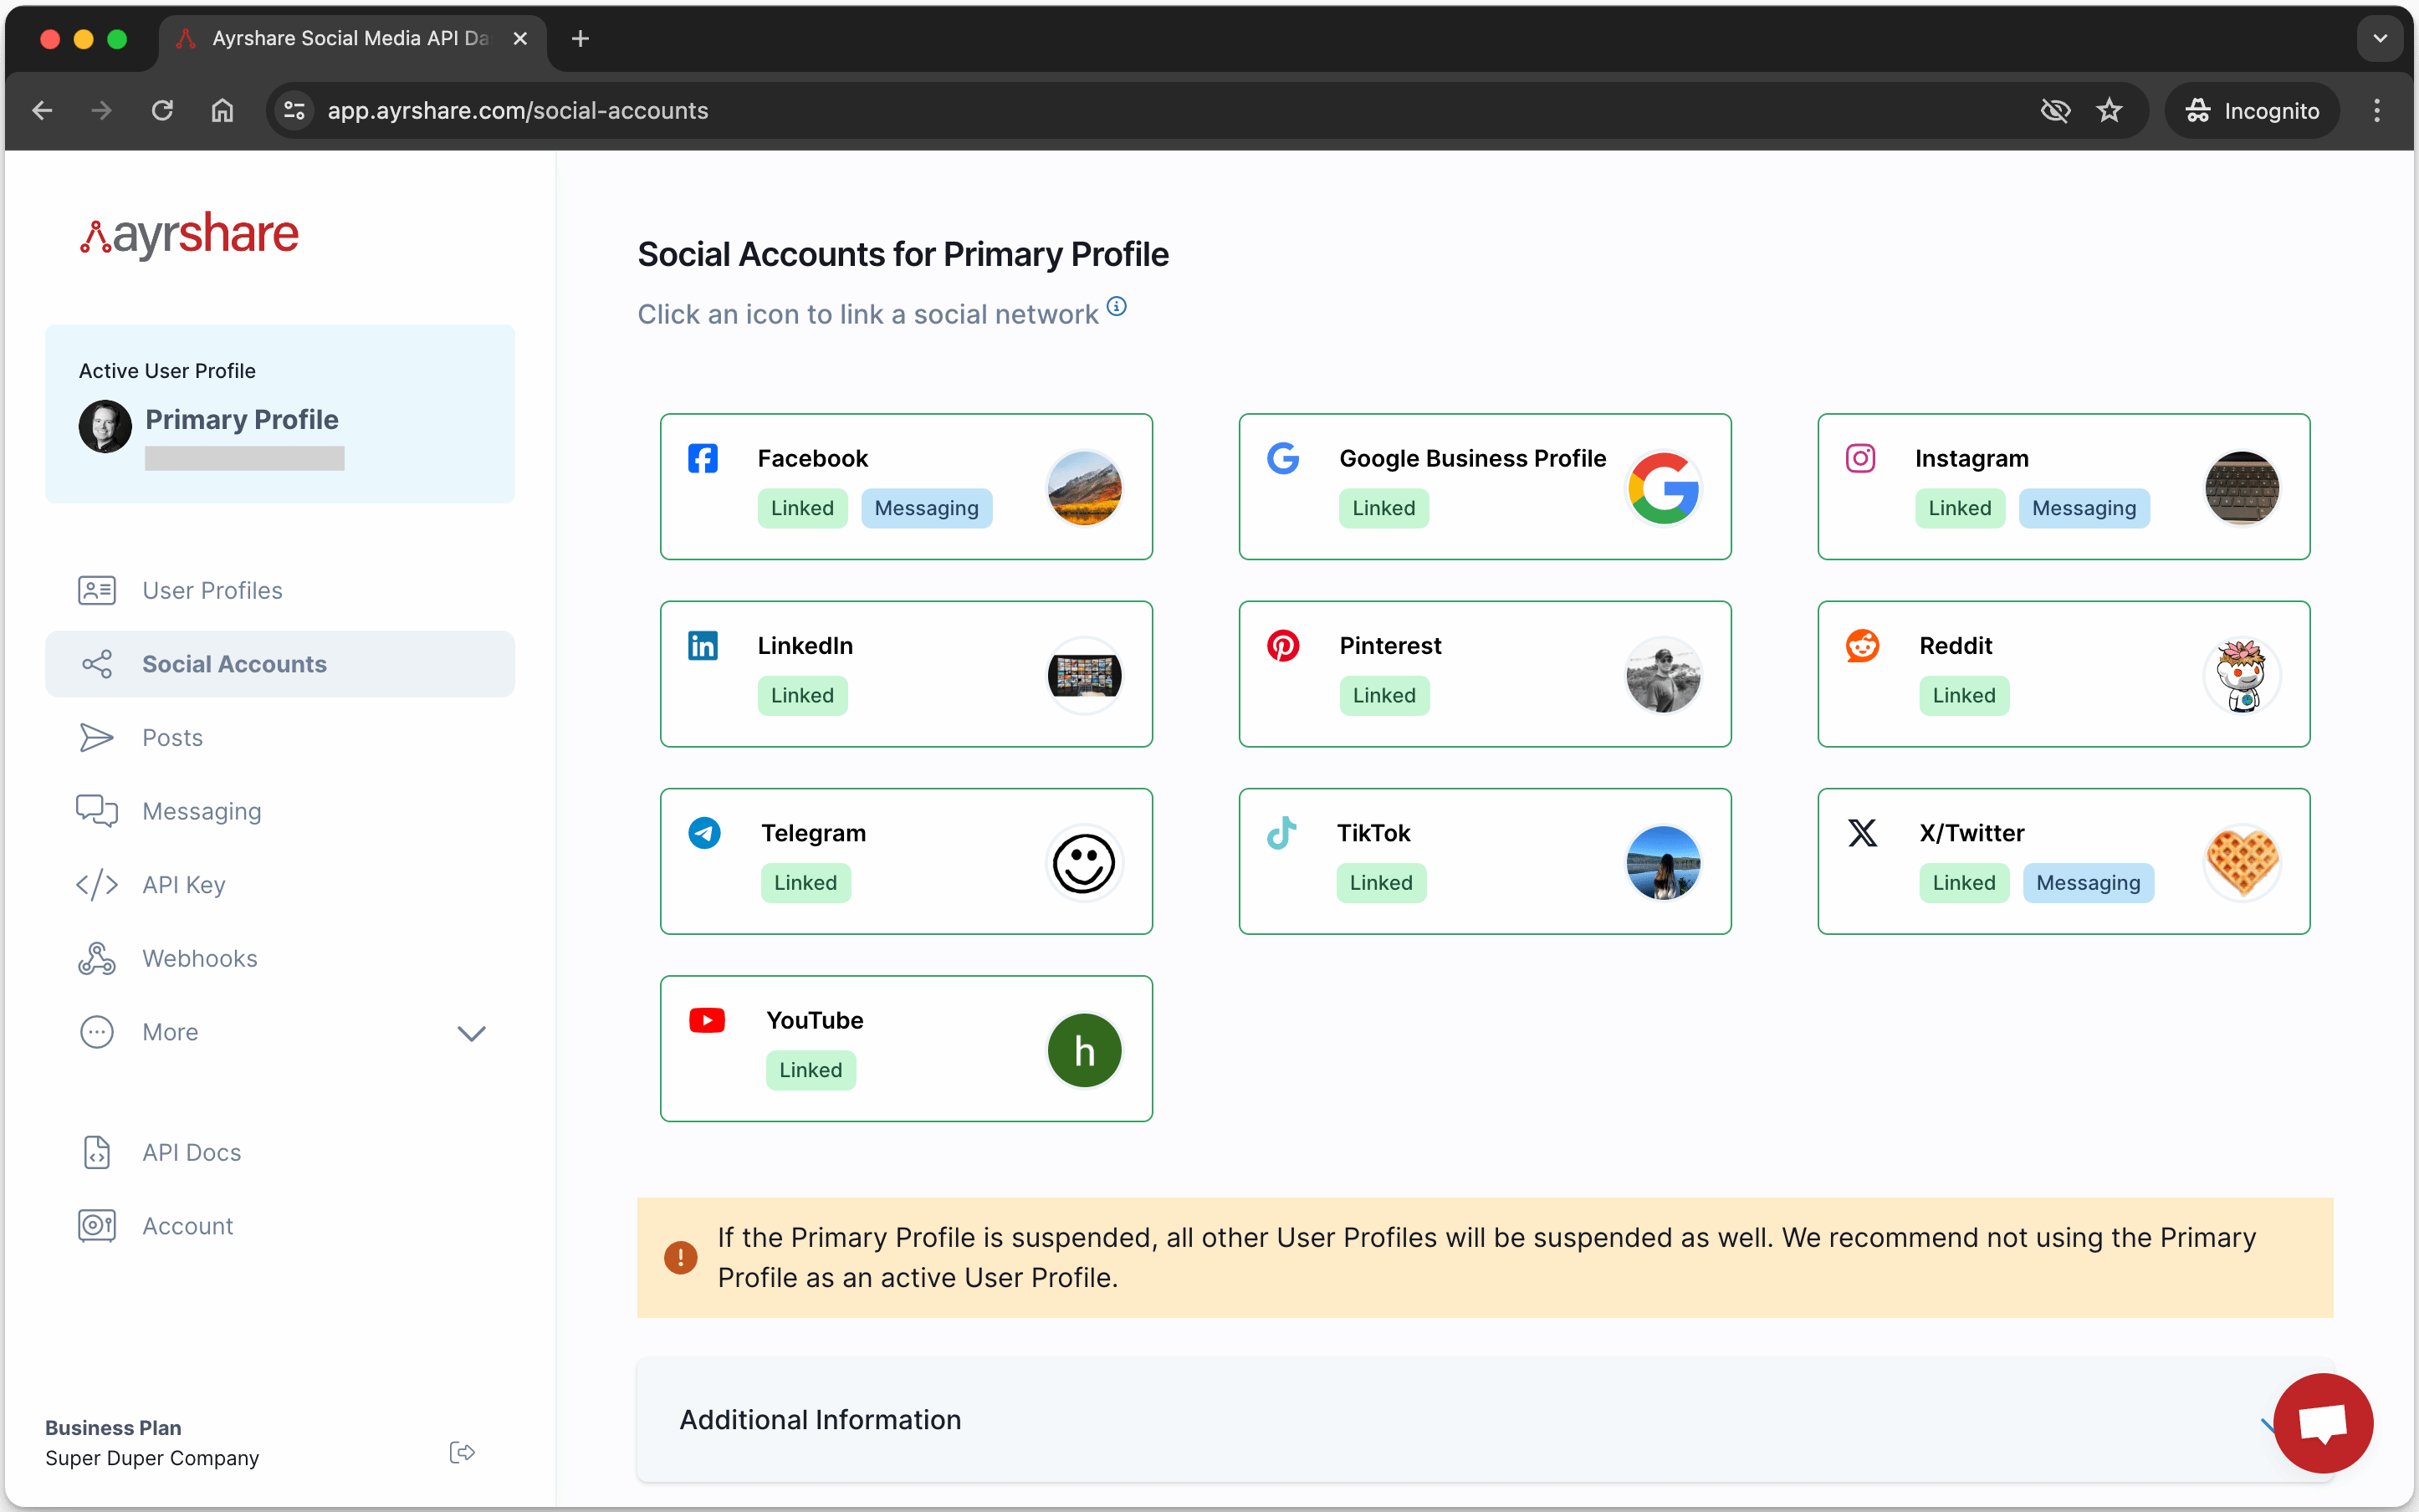Click the logout icon near Business Plan
Image resolution: width=2419 pixels, height=1512 pixels.
click(x=462, y=1451)
